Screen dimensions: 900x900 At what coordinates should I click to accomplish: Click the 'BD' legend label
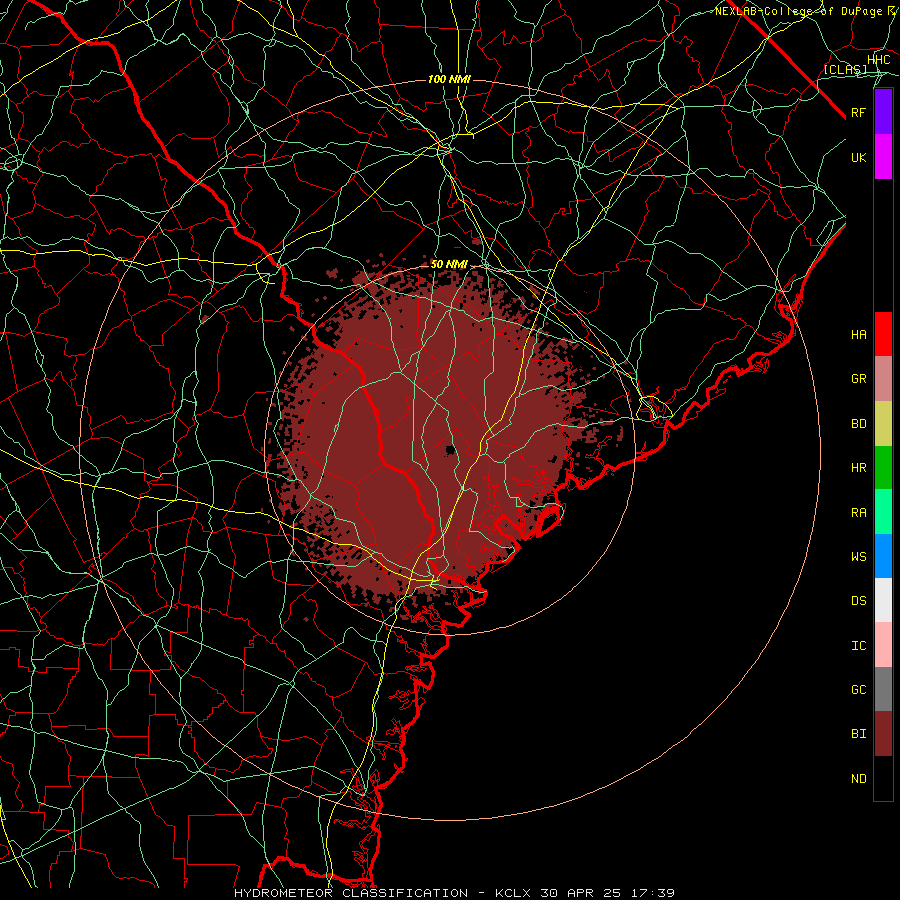[859, 424]
